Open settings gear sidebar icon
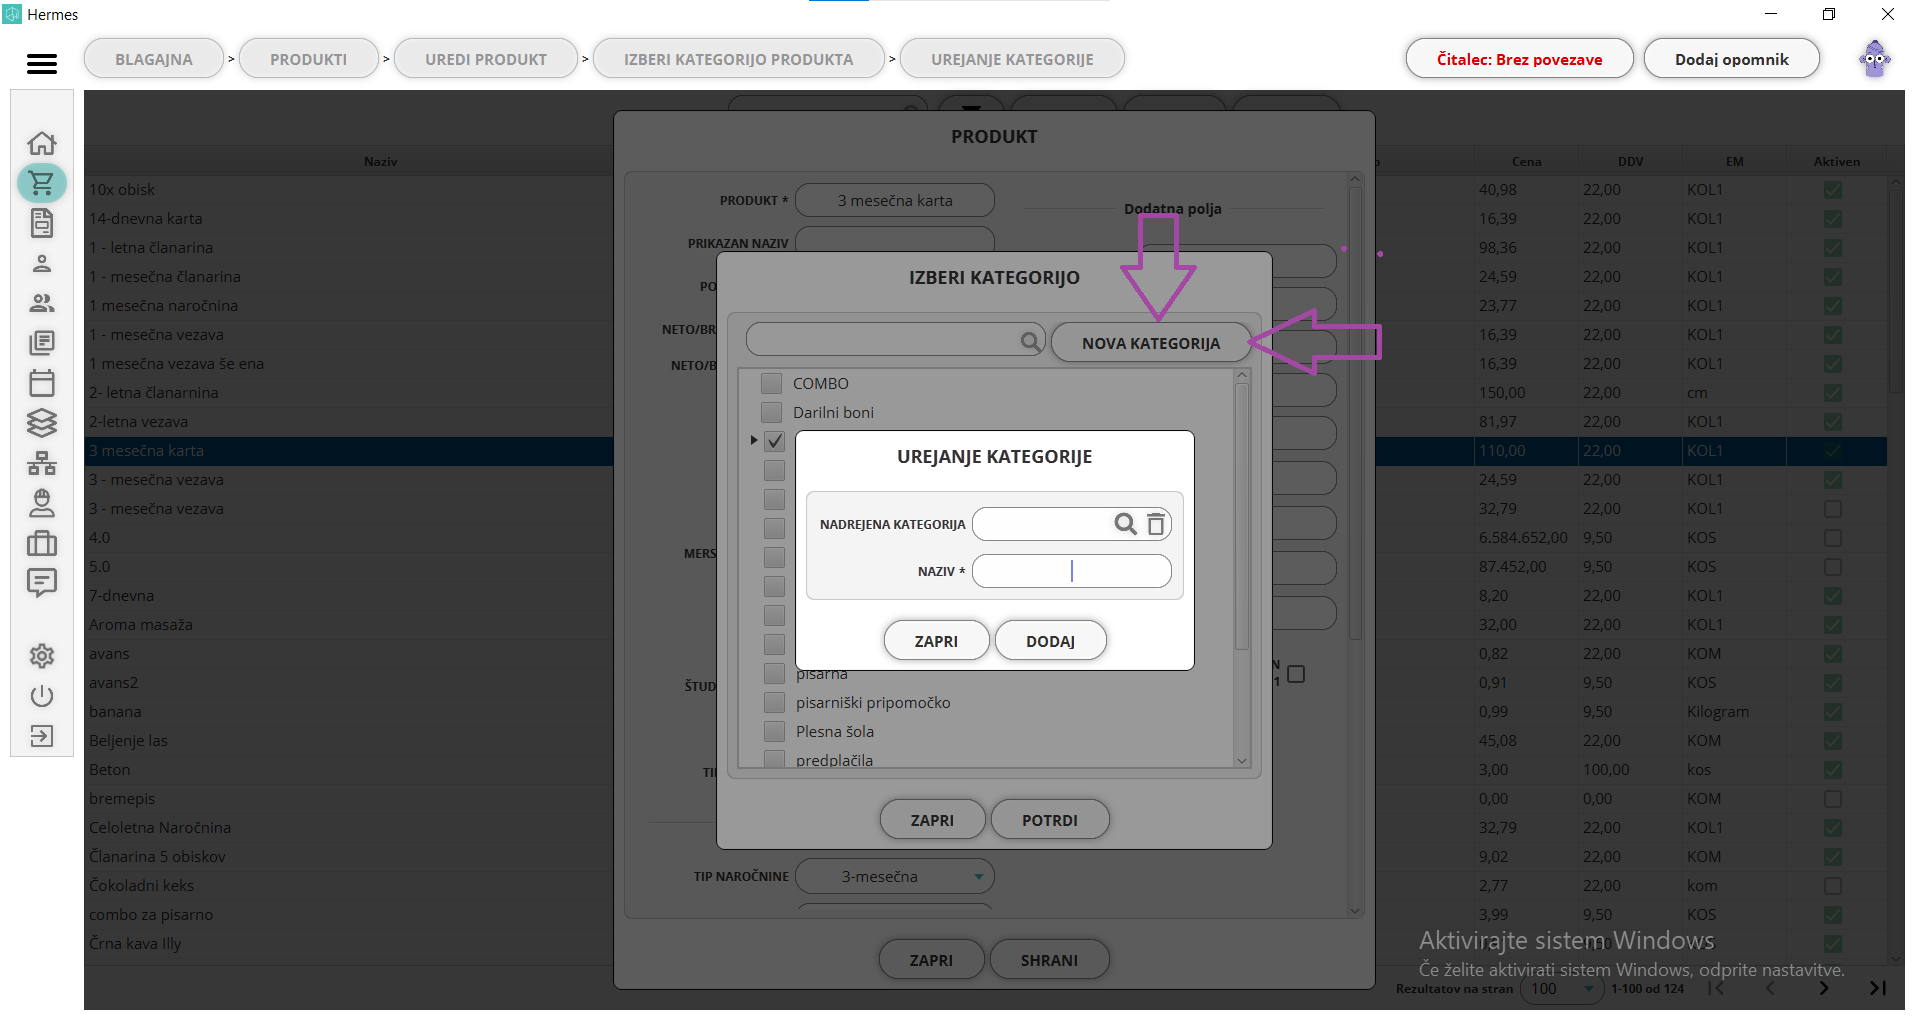 [x=42, y=656]
